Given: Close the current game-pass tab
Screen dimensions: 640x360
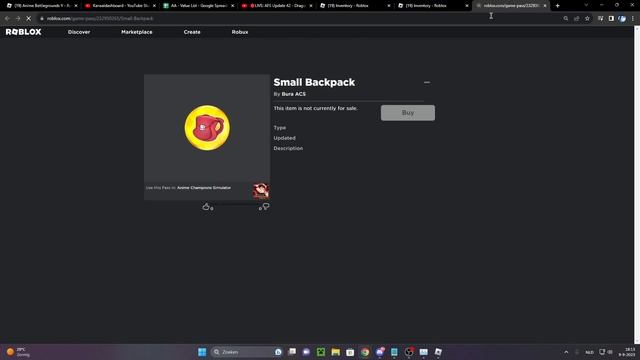Looking at the screenshot, I should click(545, 6).
